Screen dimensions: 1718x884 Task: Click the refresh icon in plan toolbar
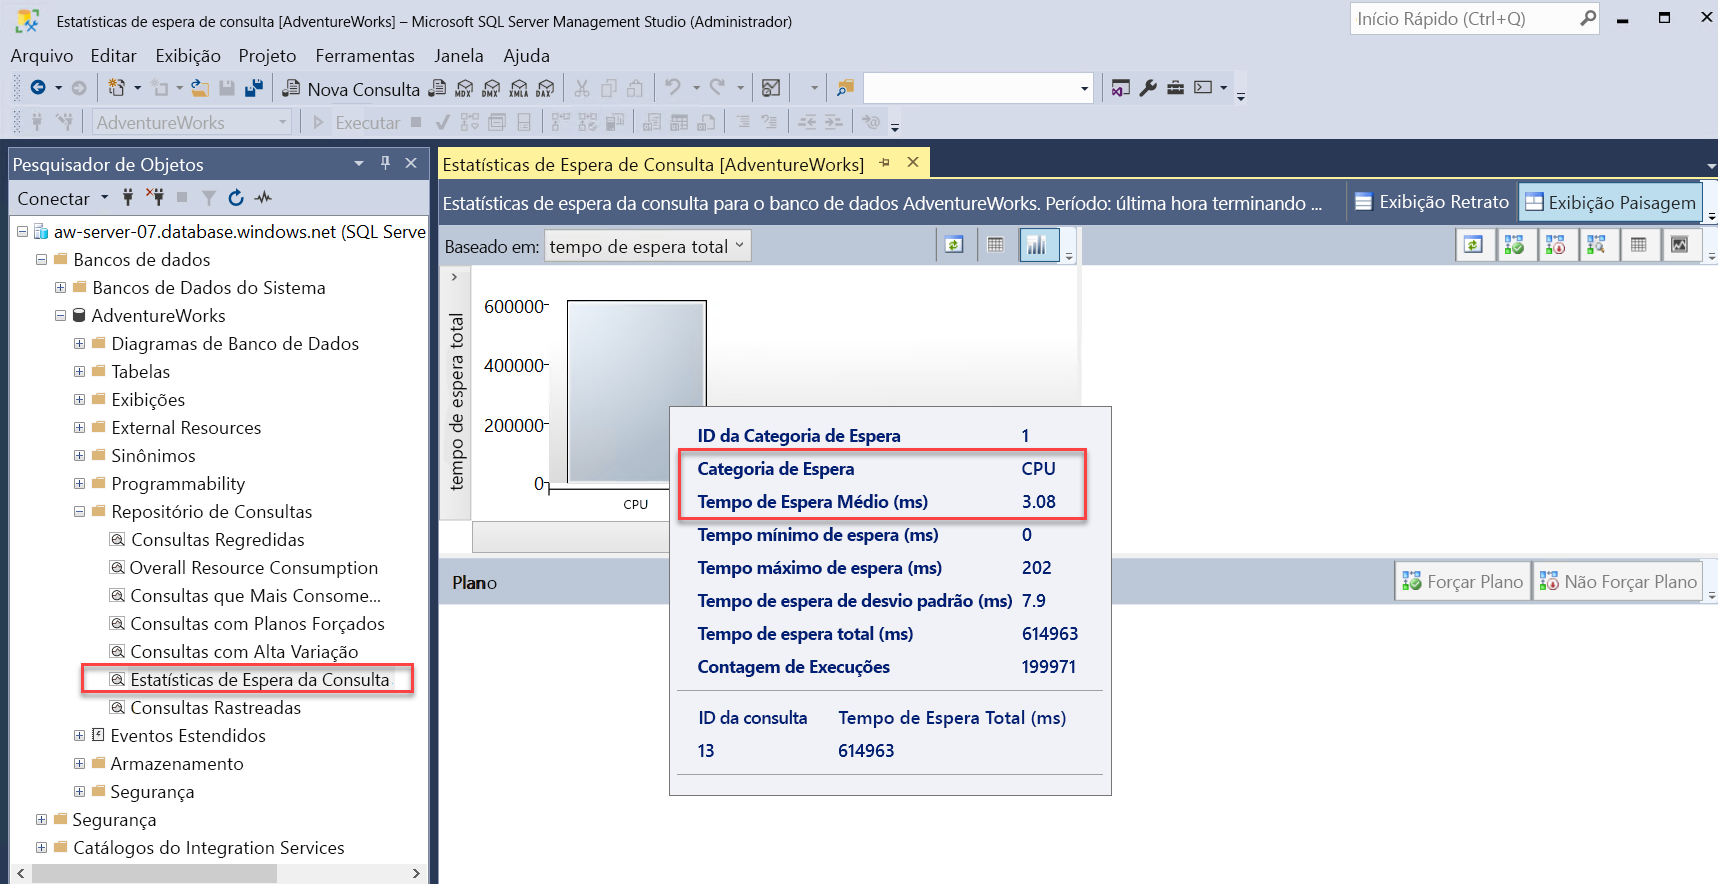pos(1474,245)
